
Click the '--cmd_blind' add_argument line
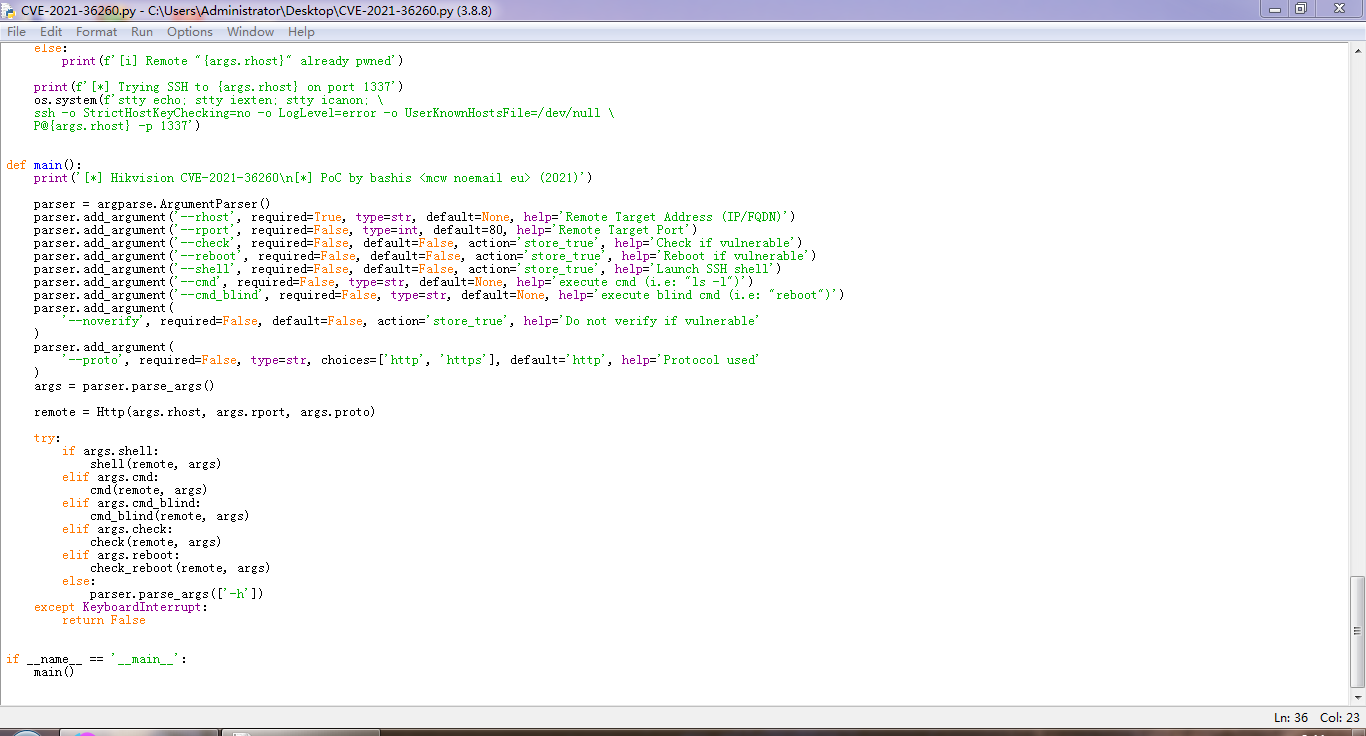click(439, 295)
